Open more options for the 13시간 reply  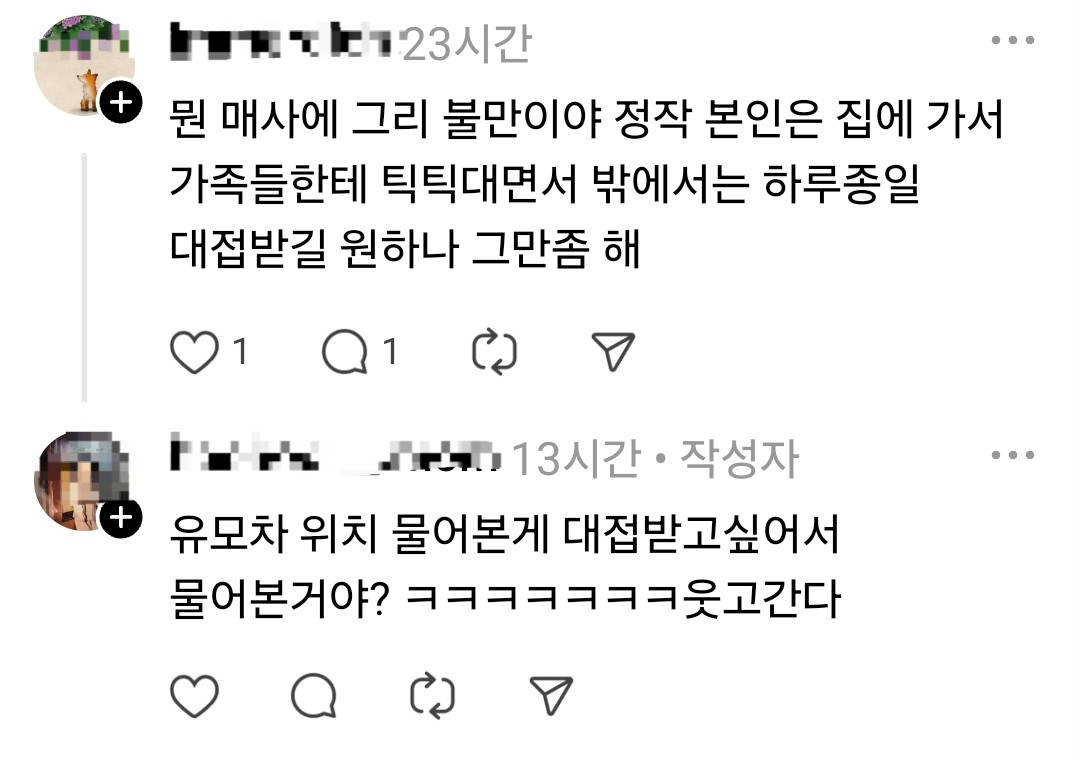tap(1013, 455)
